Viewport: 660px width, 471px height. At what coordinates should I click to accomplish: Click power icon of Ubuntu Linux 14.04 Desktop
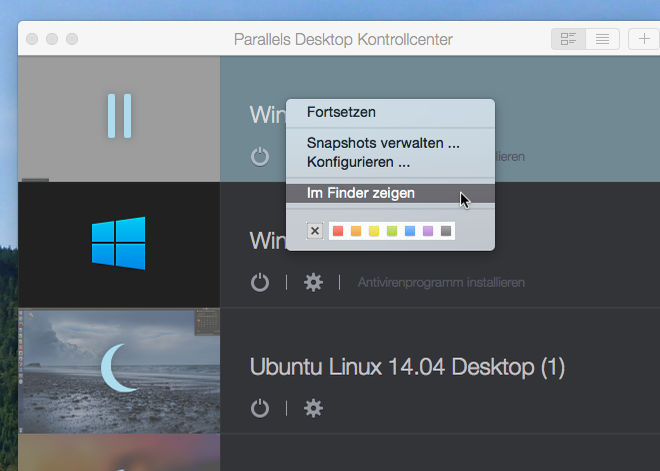pyautogui.click(x=260, y=408)
